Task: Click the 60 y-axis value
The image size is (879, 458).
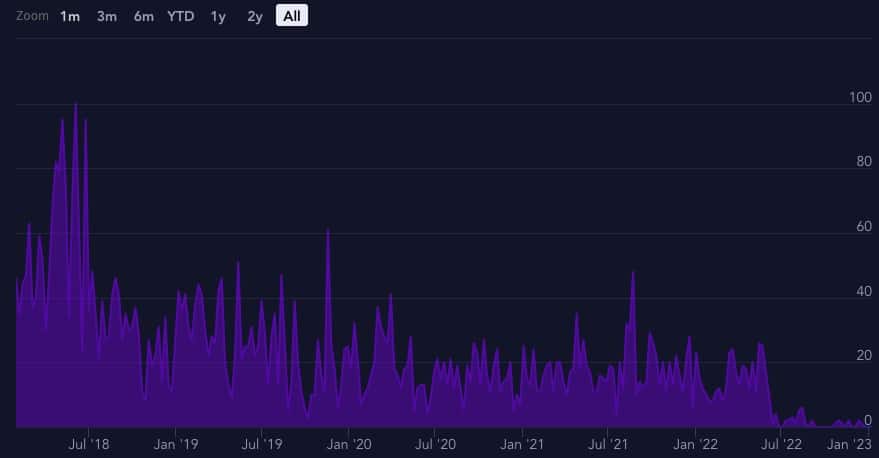Action: (864, 226)
